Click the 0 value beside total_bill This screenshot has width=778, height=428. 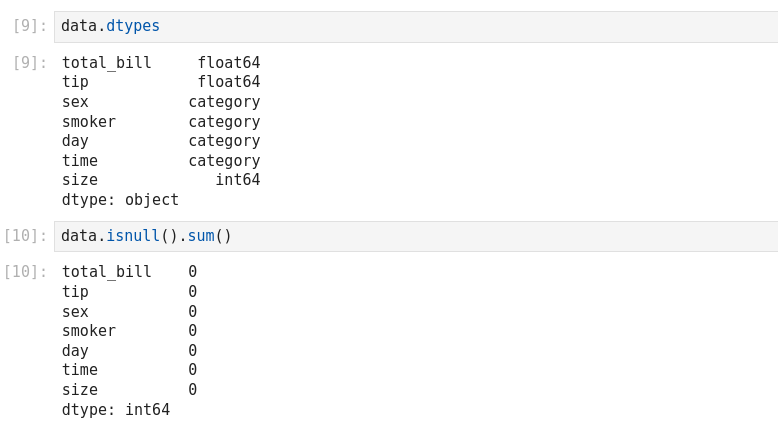click(193, 272)
